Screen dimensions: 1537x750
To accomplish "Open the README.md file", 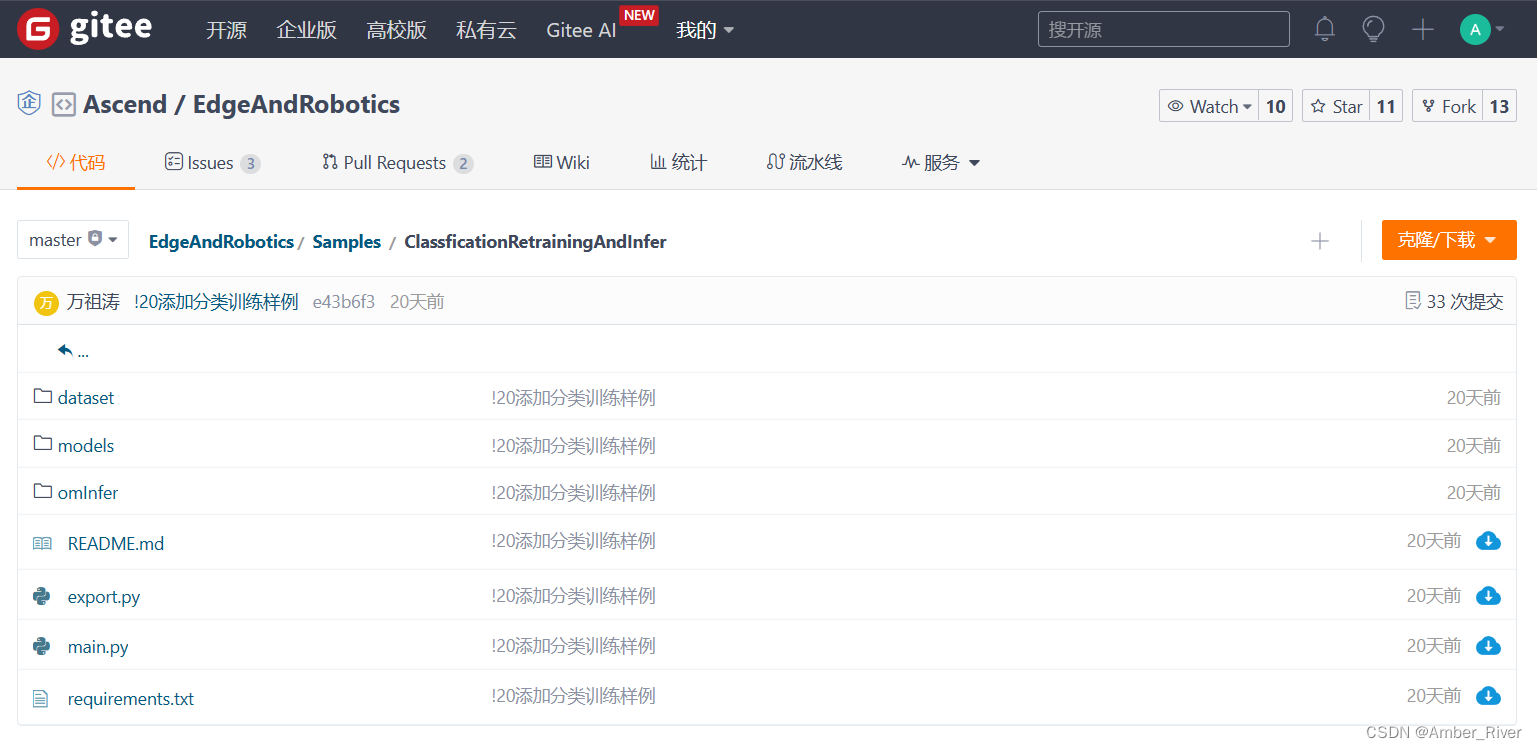I will (116, 544).
